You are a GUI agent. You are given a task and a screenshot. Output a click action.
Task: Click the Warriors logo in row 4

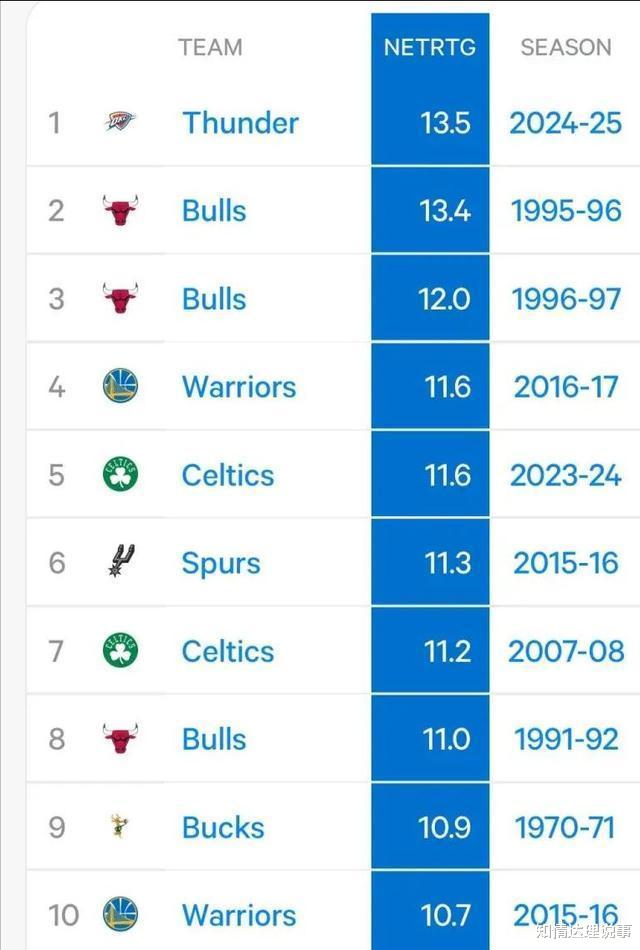[121, 386]
